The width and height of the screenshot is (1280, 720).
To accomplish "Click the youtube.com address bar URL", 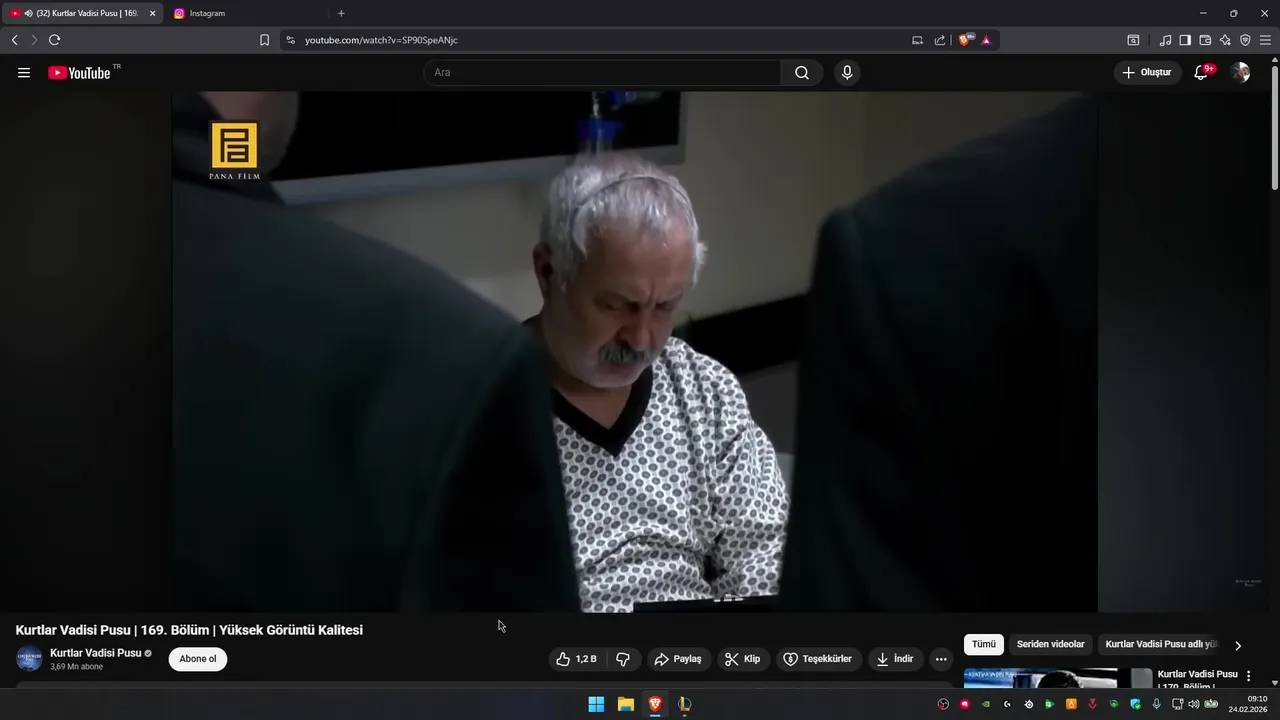I will point(381,40).
